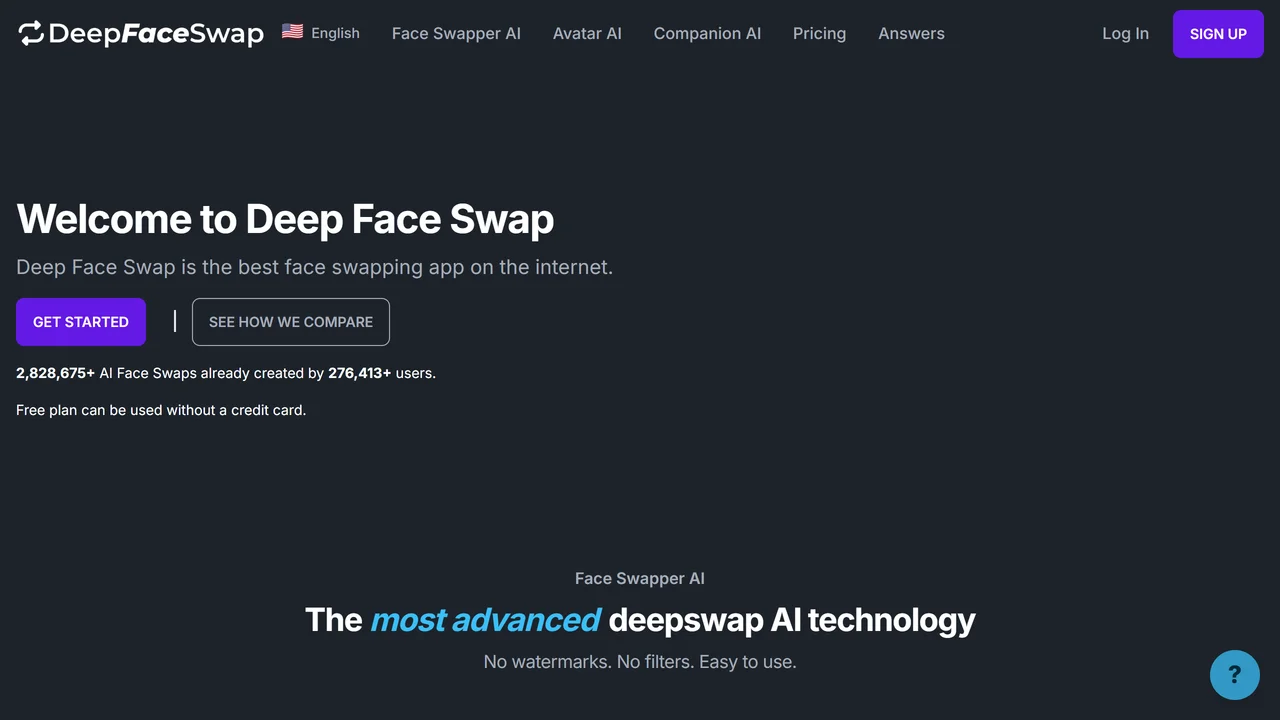The height and width of the screenshot is (720, 1280).
Task: Select Companion AI in navigation
Action: pyautogui.click(x=707, y=33)
